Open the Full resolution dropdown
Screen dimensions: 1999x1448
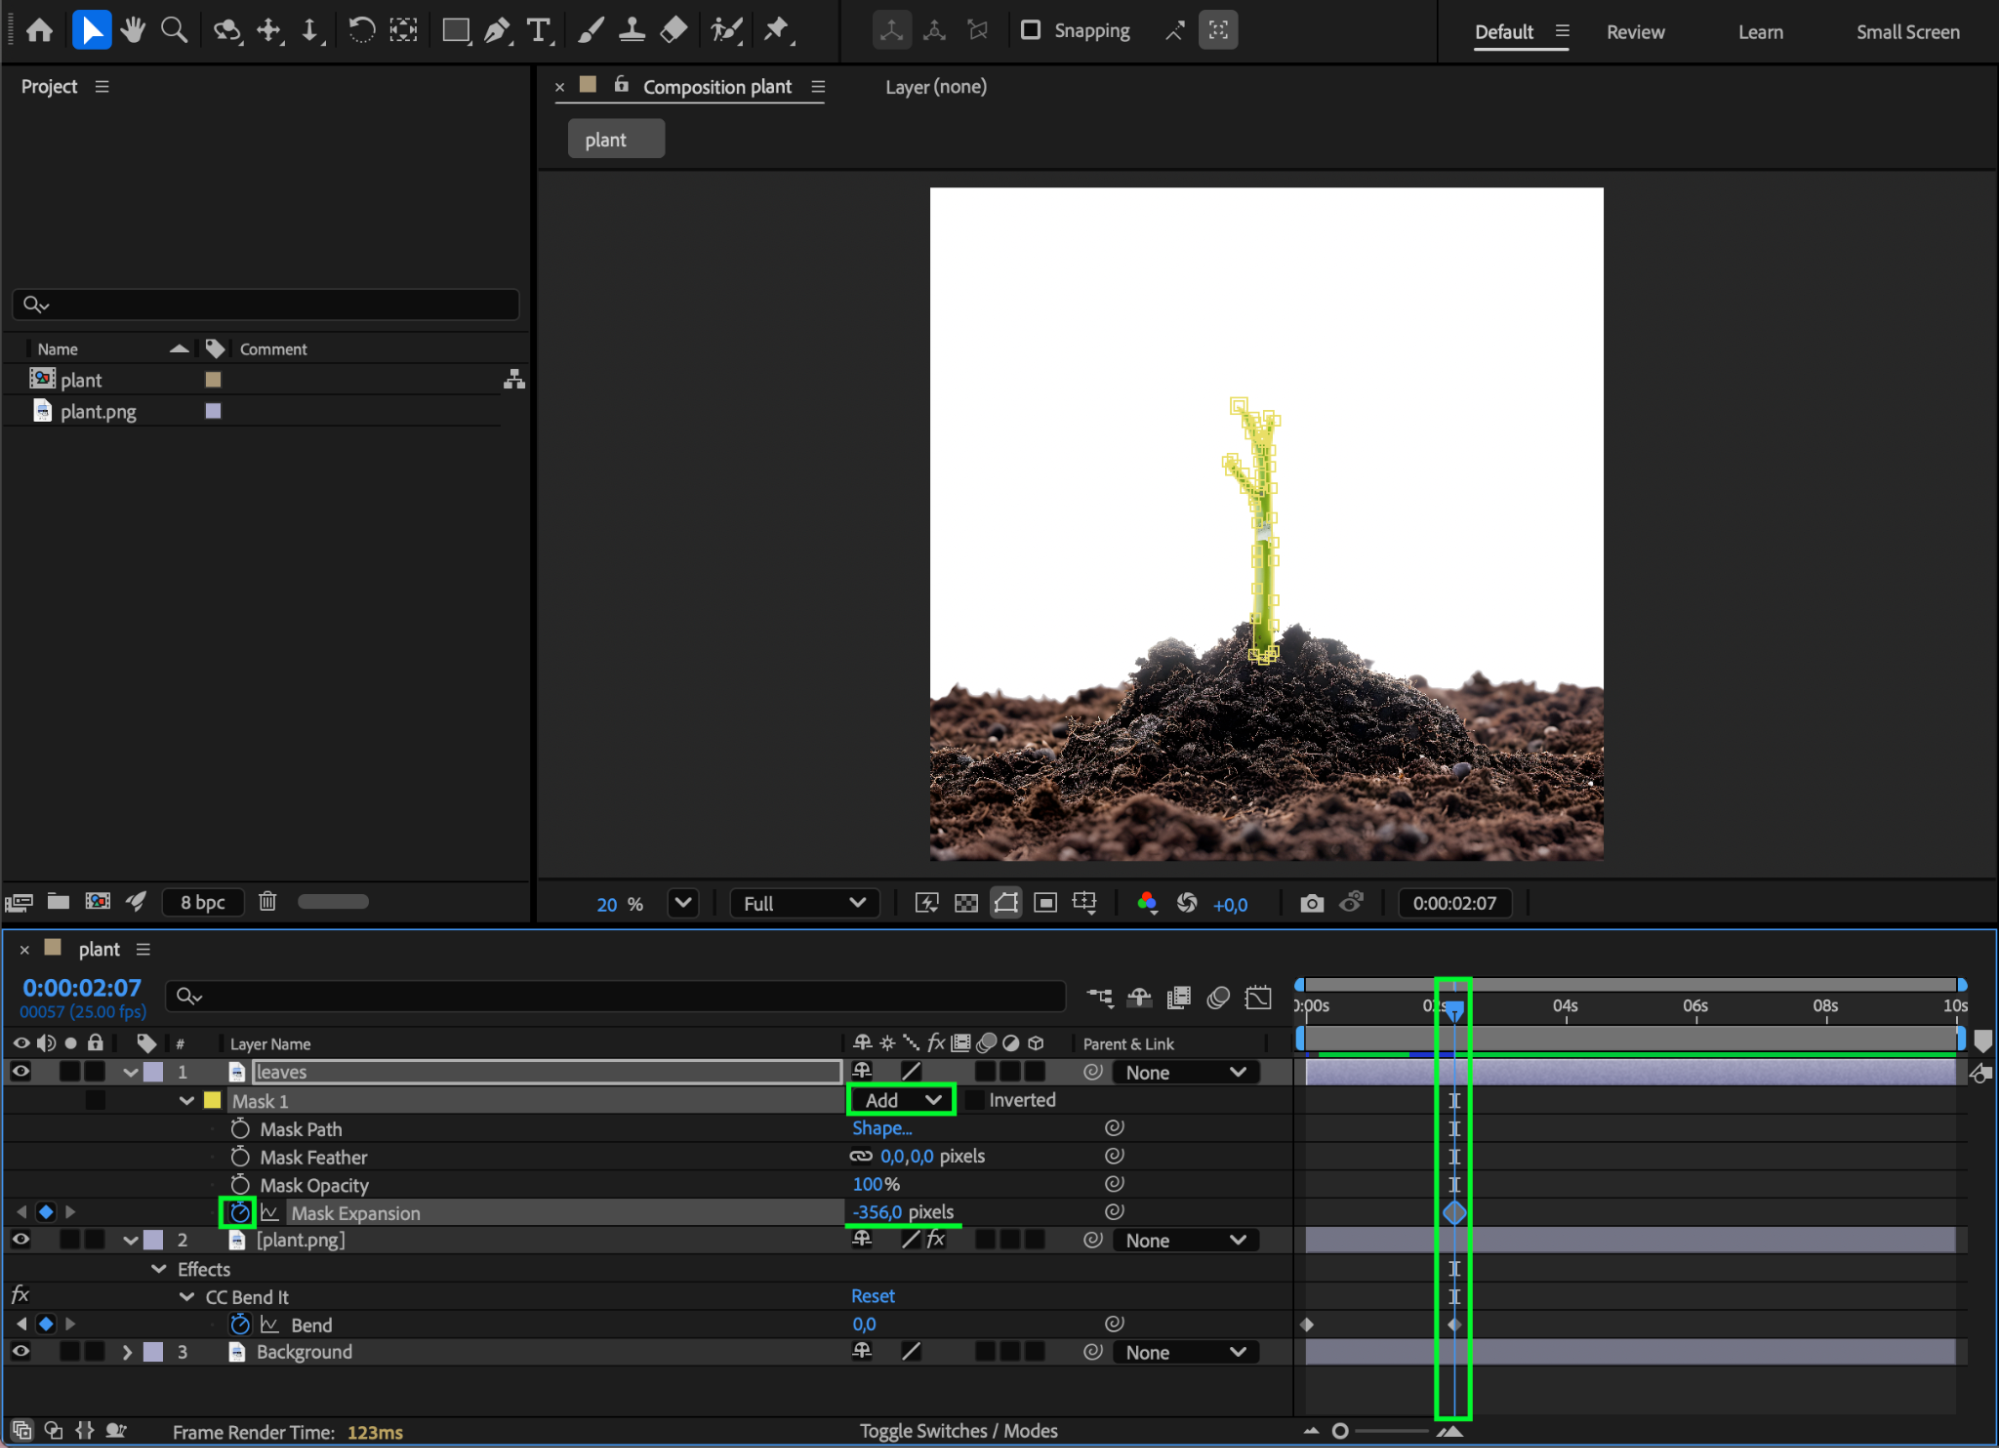coord(804,904)
